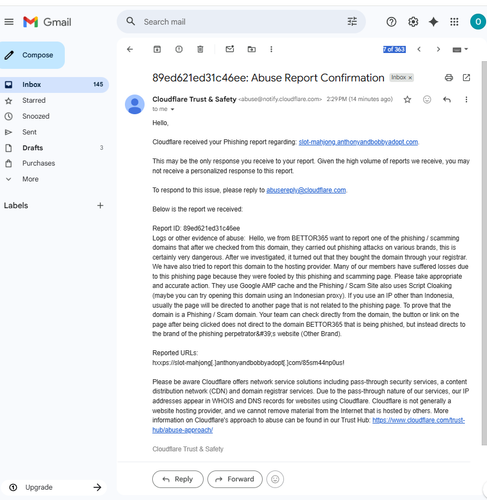The height and width of the screenshot is (500, 487).
Task: Open email in new window
Action: 466,78
